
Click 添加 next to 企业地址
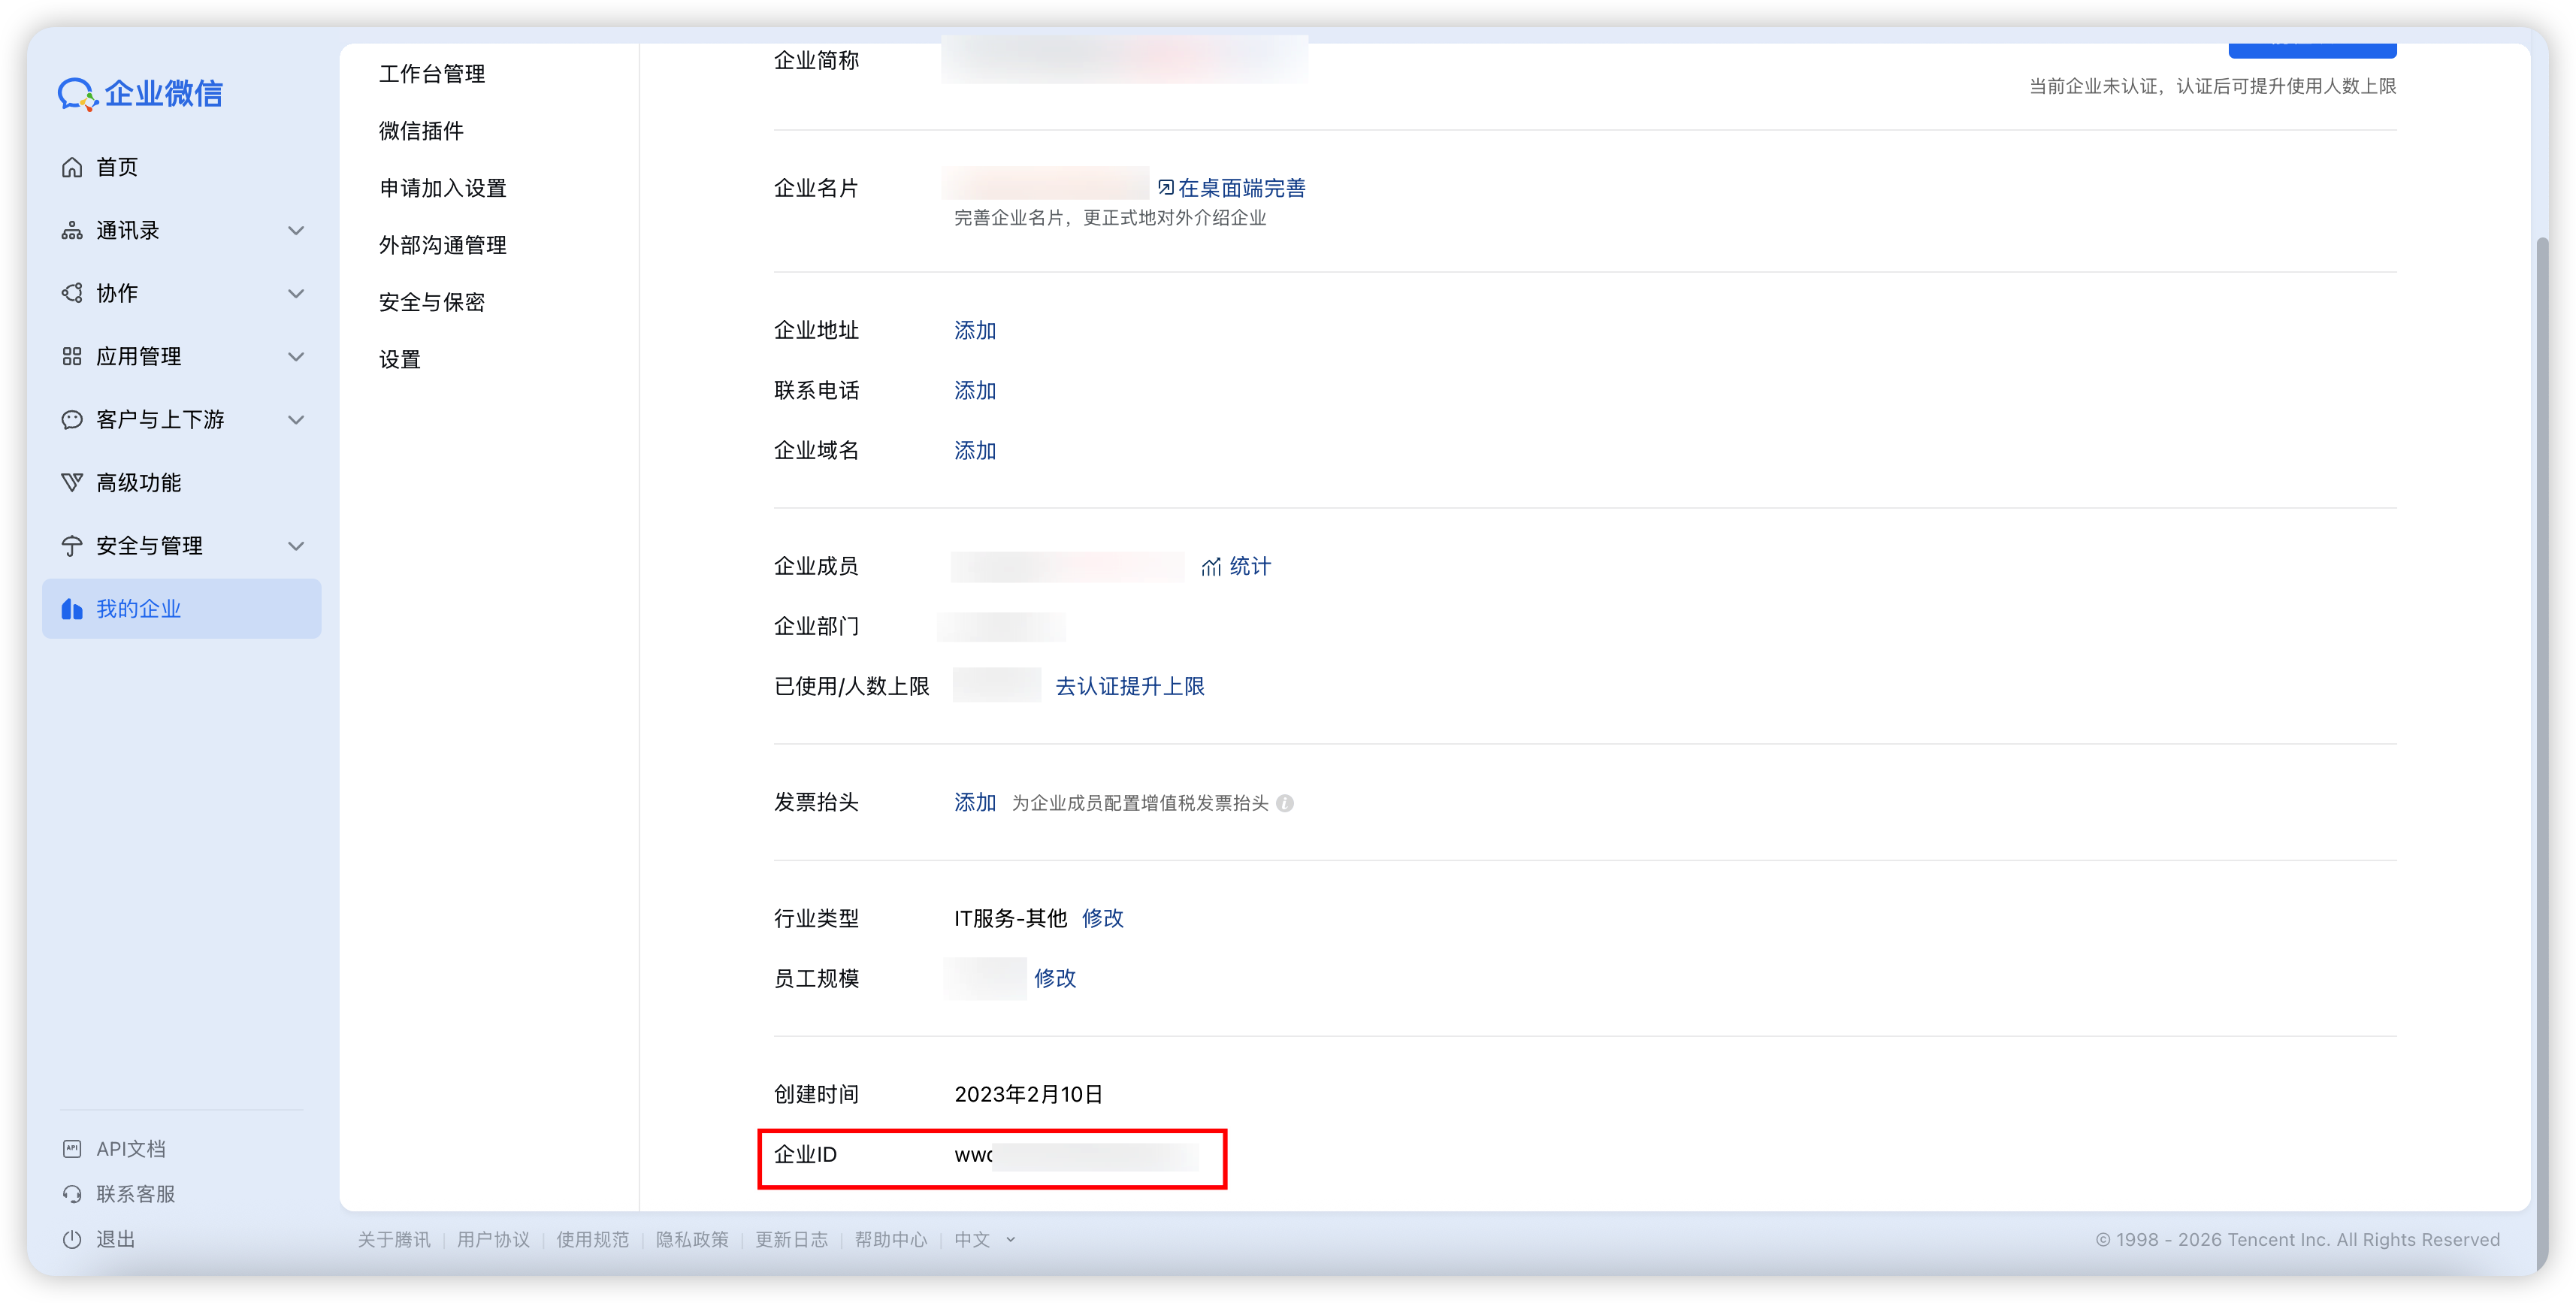pos(975,331)
